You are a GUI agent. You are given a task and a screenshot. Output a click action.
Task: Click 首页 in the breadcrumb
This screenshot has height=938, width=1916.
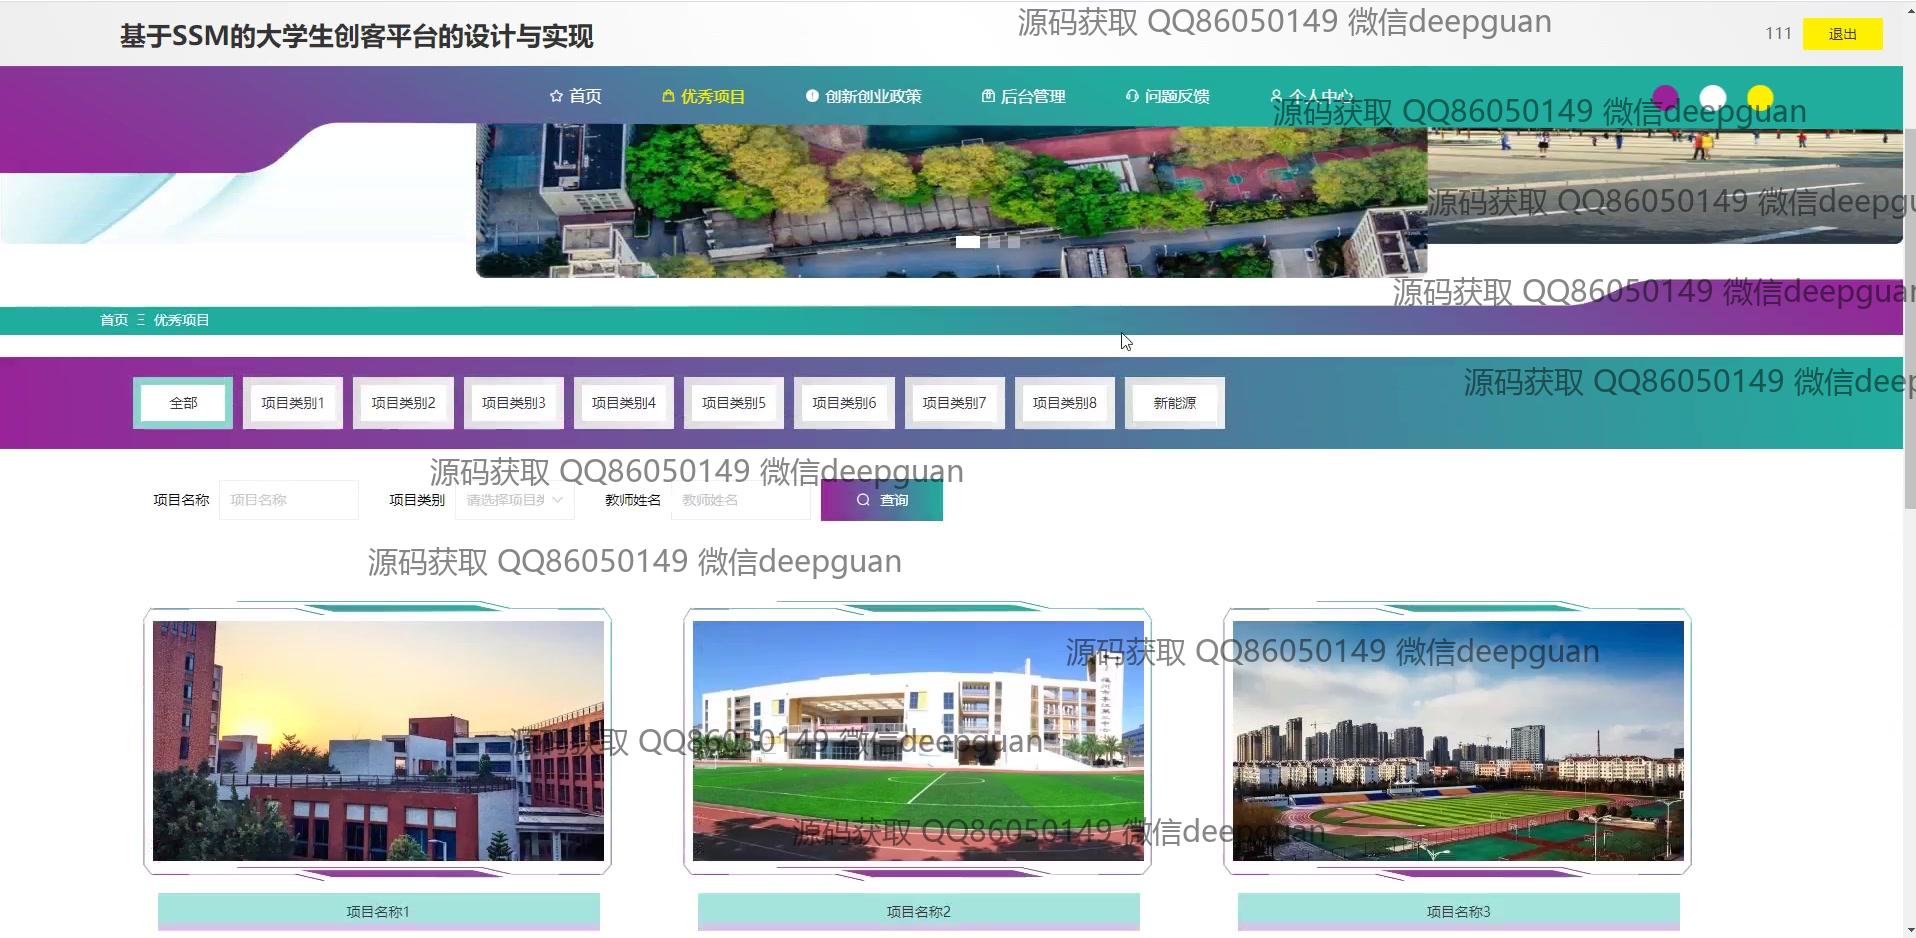114,320
